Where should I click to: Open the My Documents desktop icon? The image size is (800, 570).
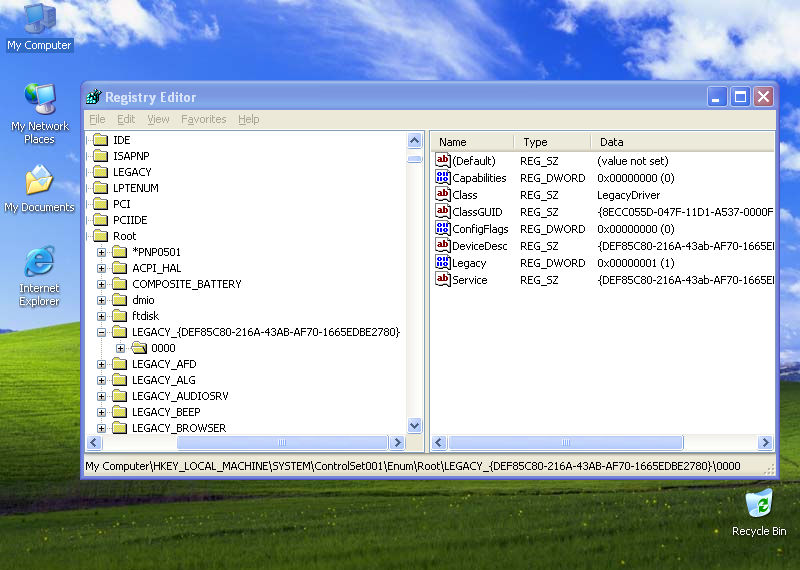[39, 189]
